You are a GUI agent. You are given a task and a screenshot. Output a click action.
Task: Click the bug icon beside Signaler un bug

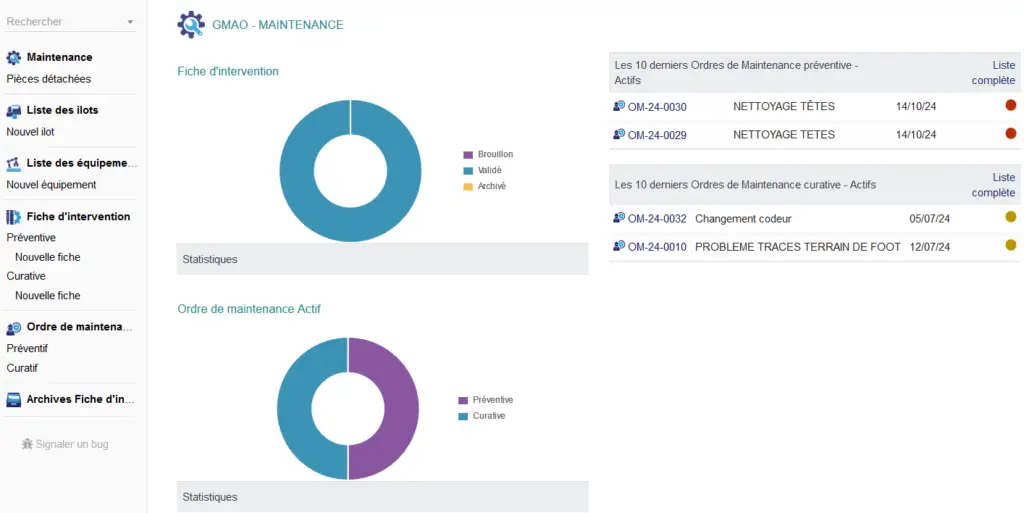[x=27, y=444]
